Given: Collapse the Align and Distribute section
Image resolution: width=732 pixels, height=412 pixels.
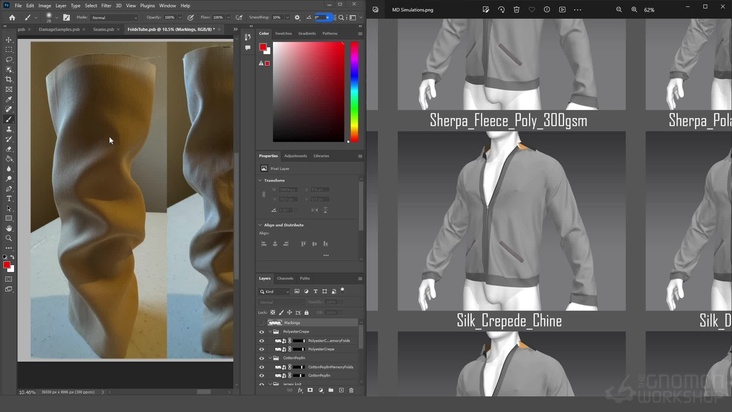Looking at the screenshot, I should [260, 225].
